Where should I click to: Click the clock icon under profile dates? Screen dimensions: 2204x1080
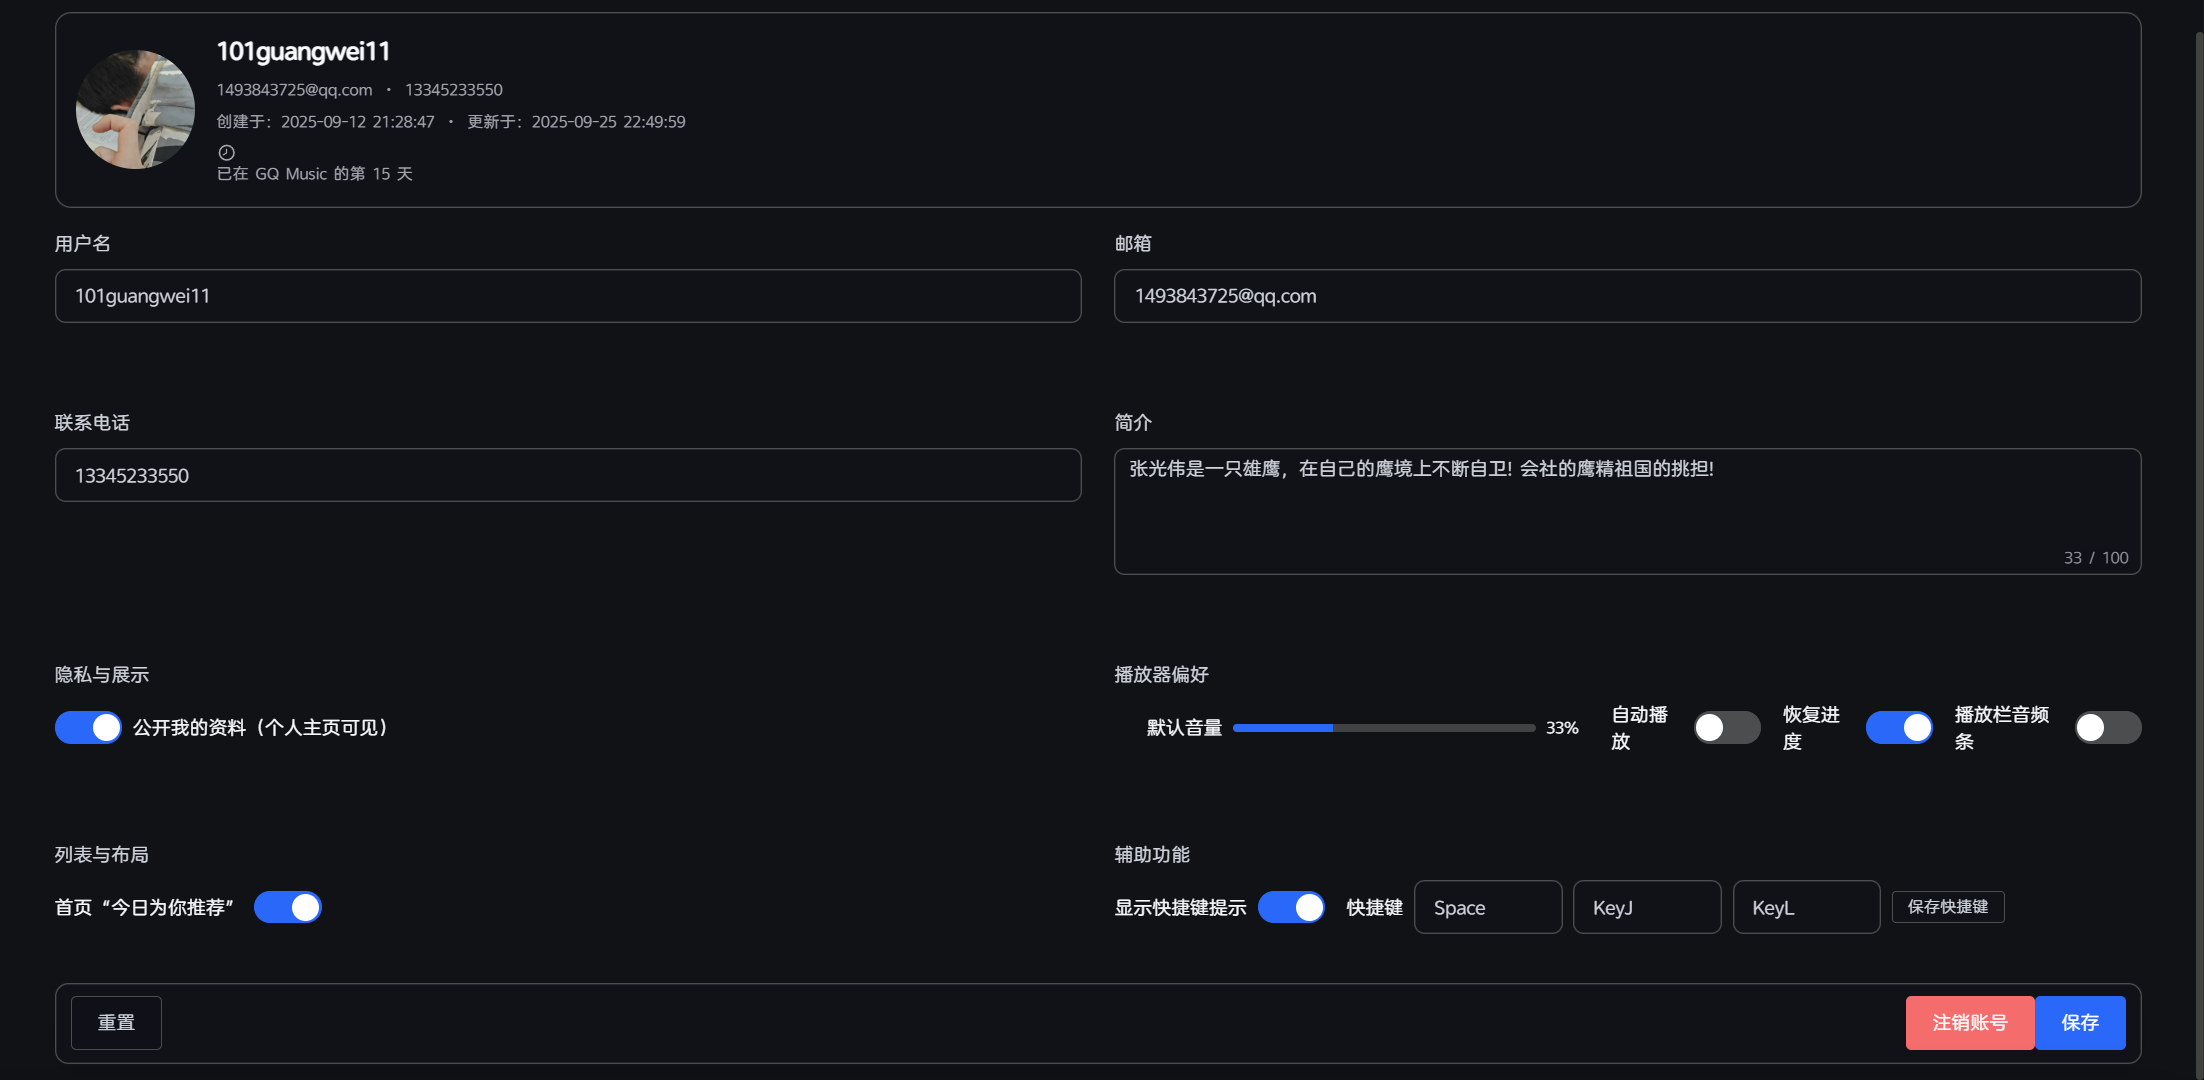coord(227,153)
